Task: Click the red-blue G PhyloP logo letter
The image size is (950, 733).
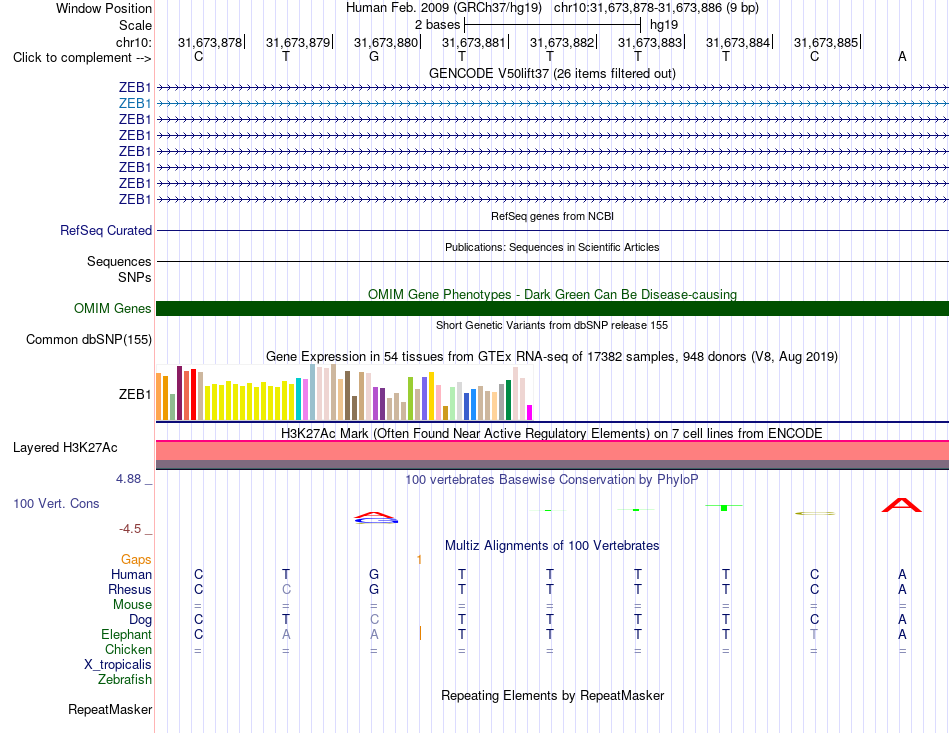Action: (x=376, y=517)
